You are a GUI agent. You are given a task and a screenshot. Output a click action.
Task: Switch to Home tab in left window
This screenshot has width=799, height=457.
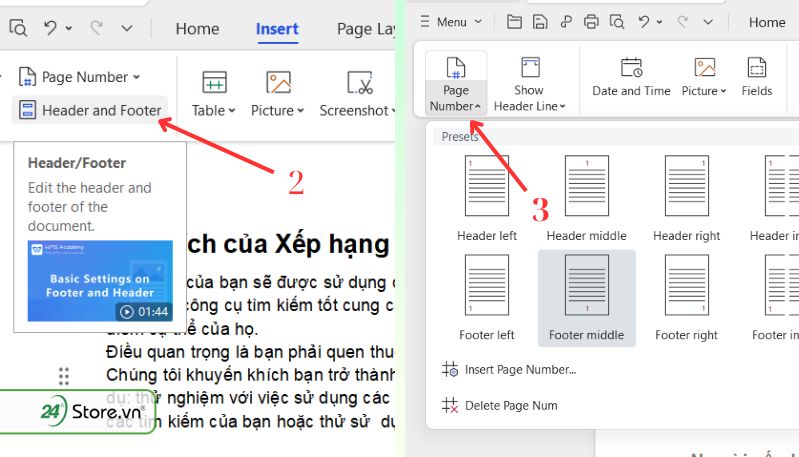pyautogui.click(x=197, y=29)
